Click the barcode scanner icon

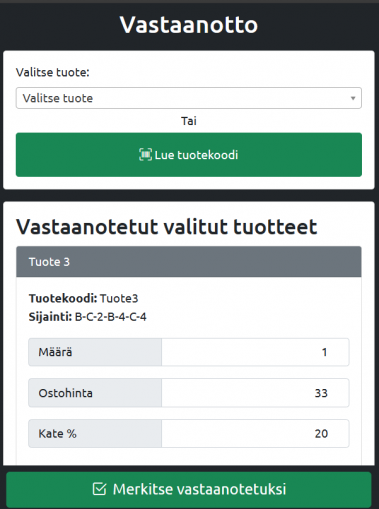145,155
